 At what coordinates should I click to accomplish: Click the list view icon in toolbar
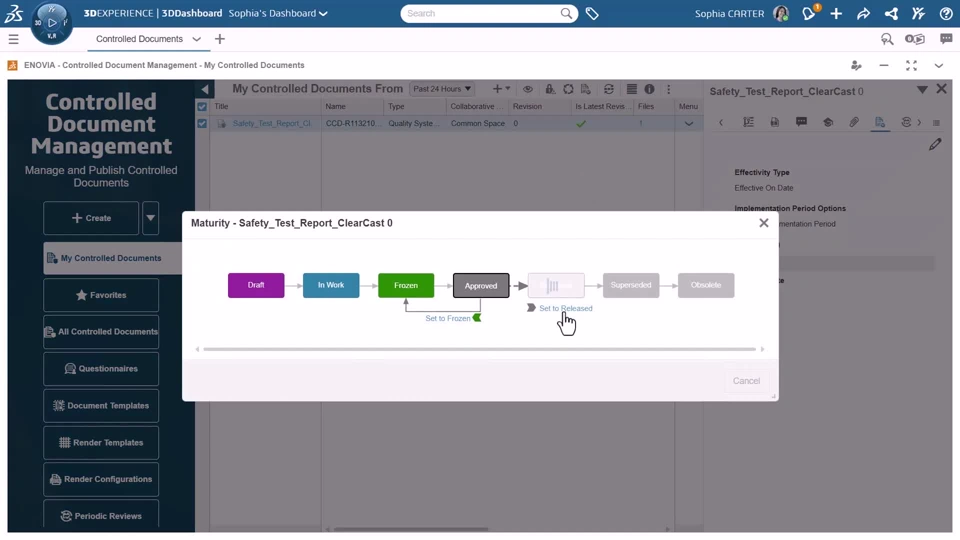pyautogui.click(x=631, y=89)
